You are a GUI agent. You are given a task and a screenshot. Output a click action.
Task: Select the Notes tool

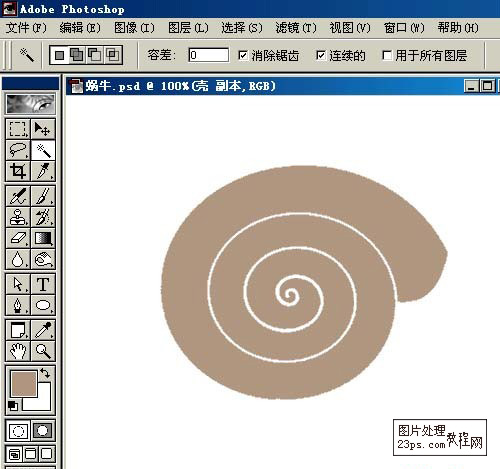click(18, 330)
